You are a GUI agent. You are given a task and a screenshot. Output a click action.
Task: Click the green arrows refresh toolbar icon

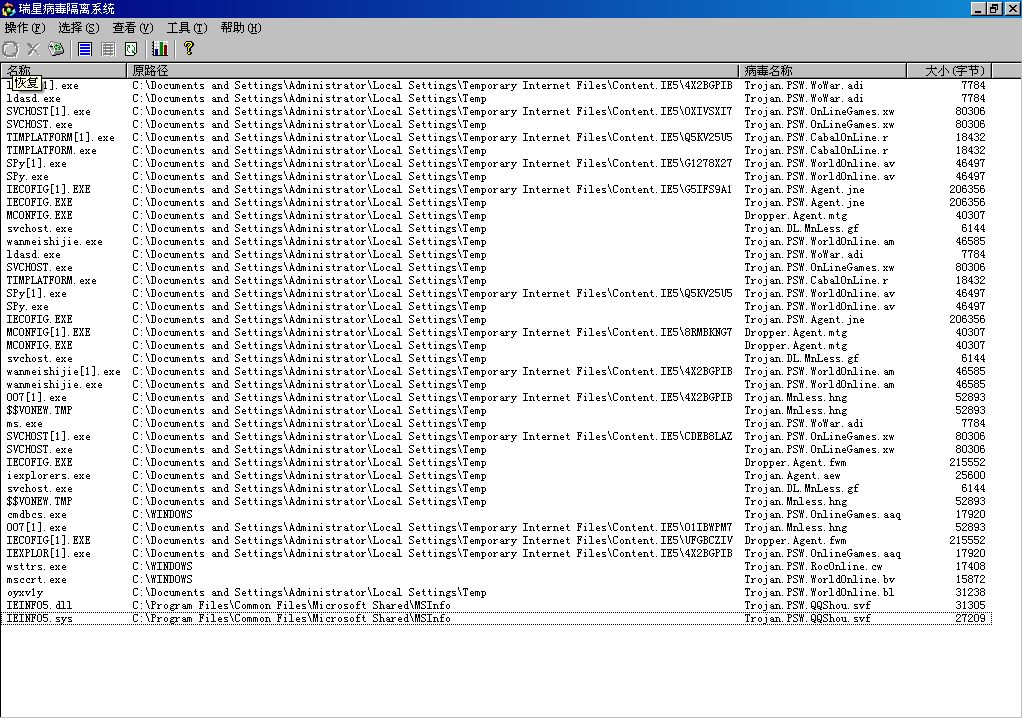point(131,49)
